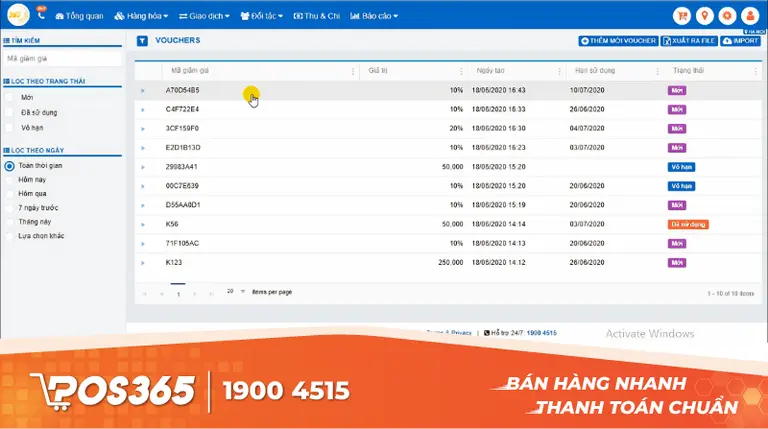Click the IMPORT button
768x429 pixels.
[x=741, y=41]
